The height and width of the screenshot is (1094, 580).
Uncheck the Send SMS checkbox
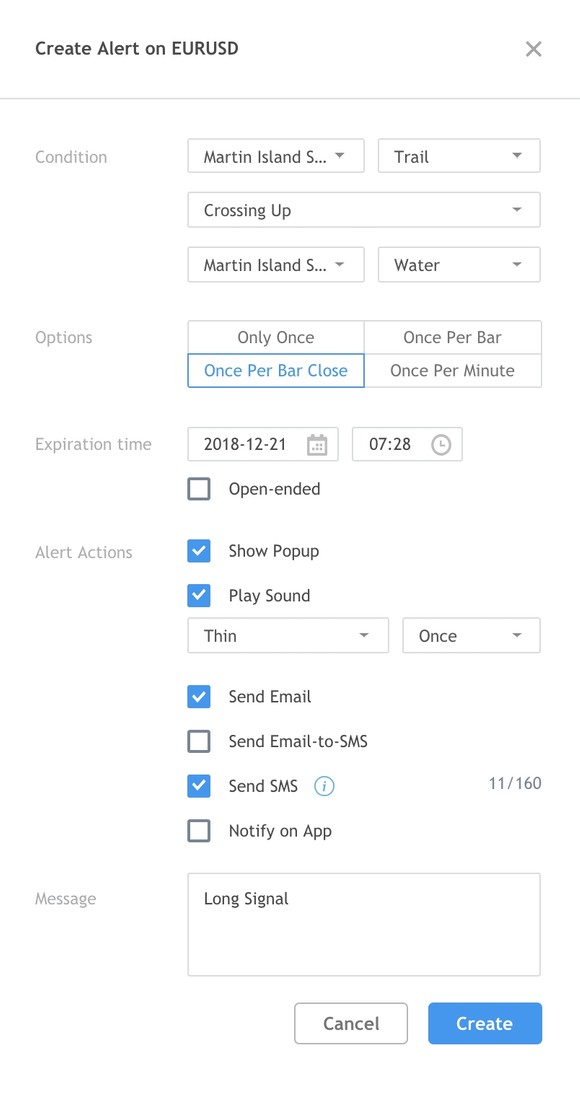point(199,786)
